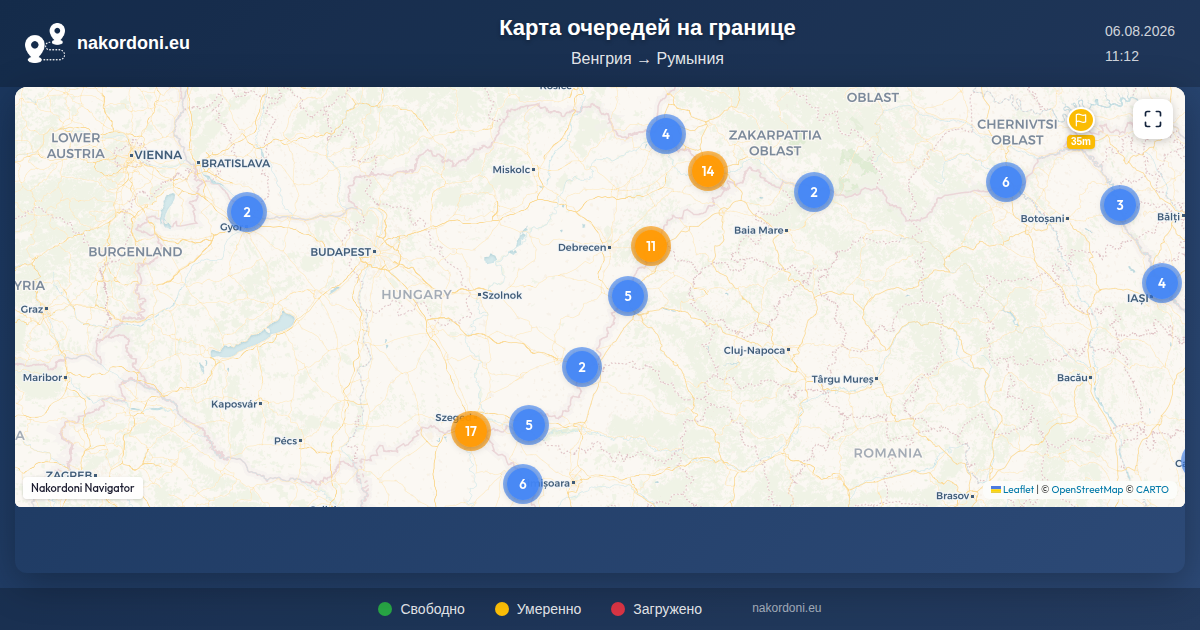The width and height of the screenshot is (1200, 630).
Task: Click the ROMANIA country label
Action: 888,453
